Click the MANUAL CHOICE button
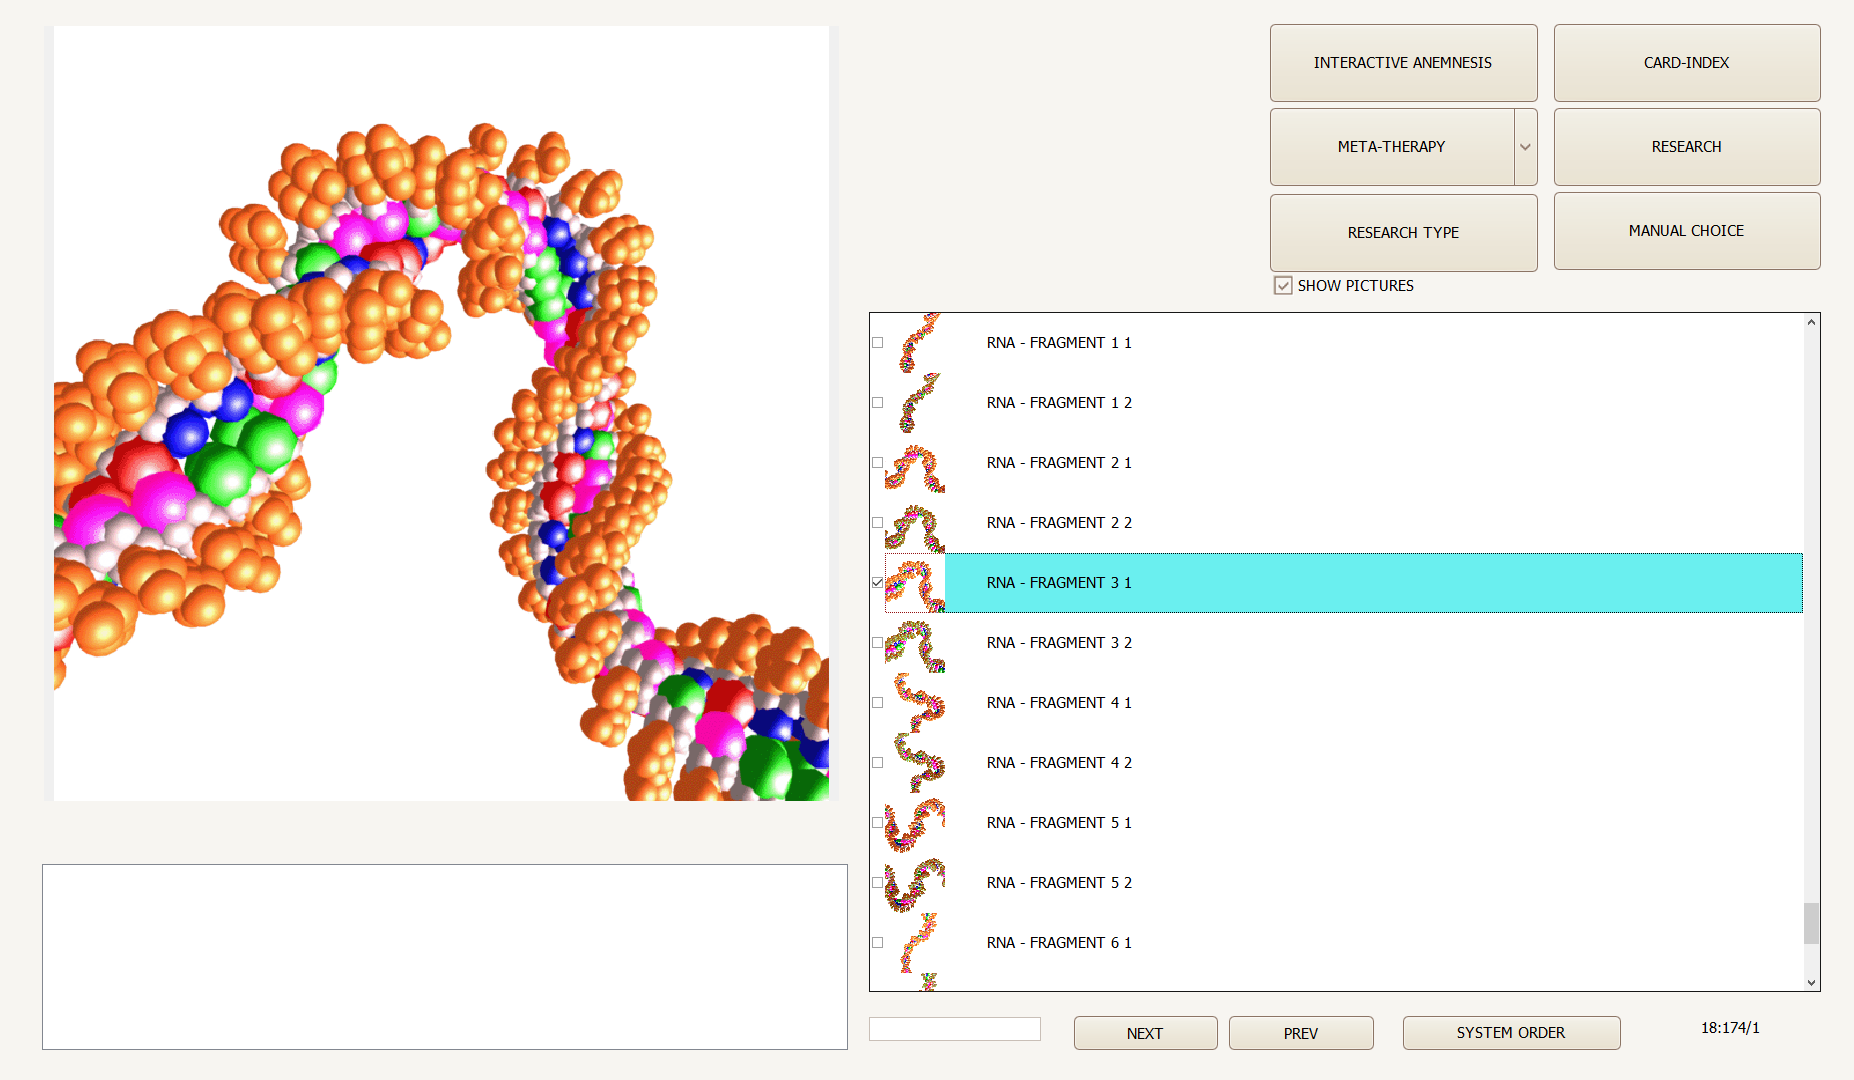Viewport: 1854px width, 1080px height. [x=1686, y=231]
